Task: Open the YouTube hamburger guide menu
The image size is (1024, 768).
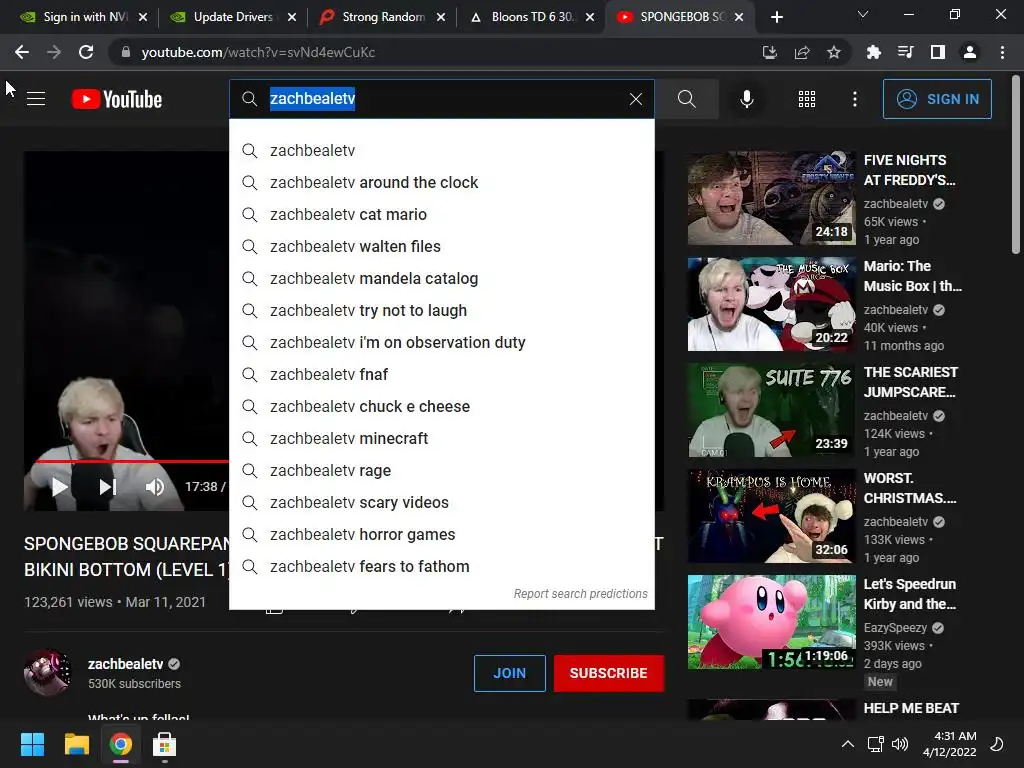Action: [x=36, y=99]
